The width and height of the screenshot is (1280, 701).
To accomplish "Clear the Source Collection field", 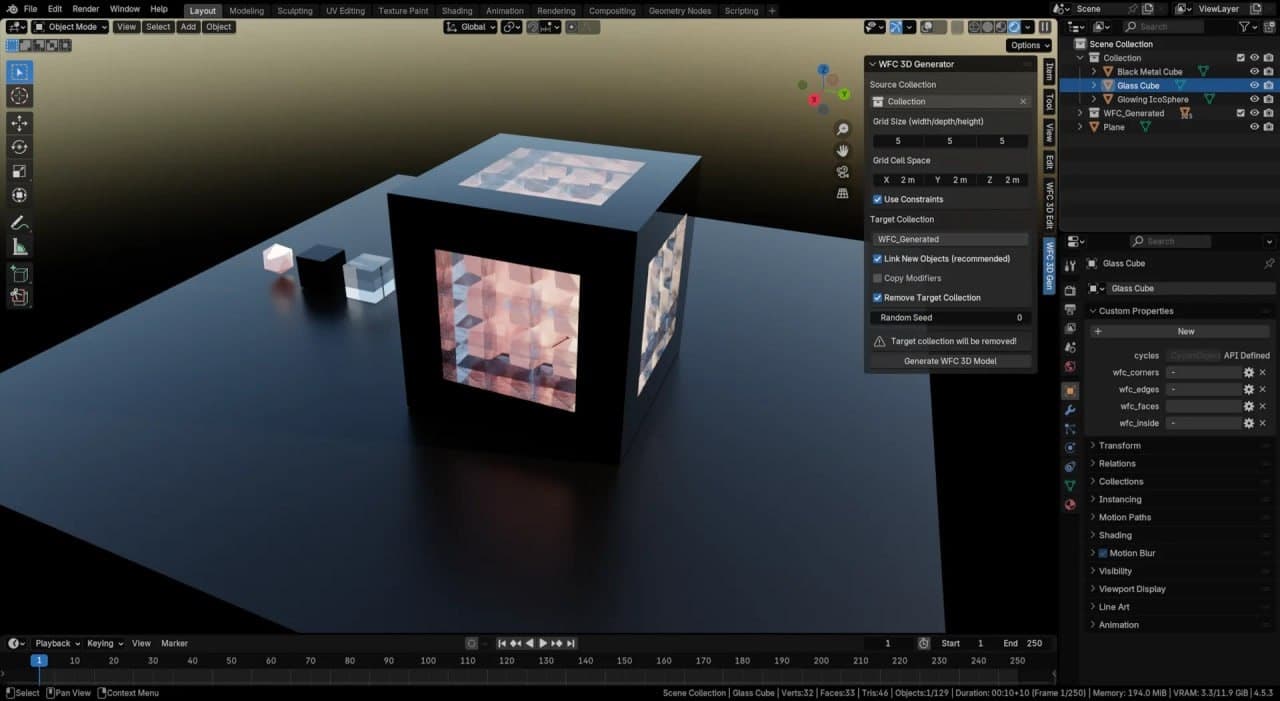I will click(x=1023, y=101).
